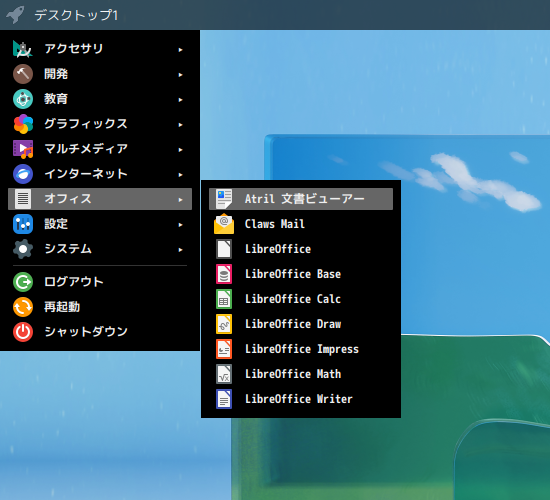This screenshot has height=500, width=550.
Task: Open Claws Mail envelope icon
Action: (224, 224)
